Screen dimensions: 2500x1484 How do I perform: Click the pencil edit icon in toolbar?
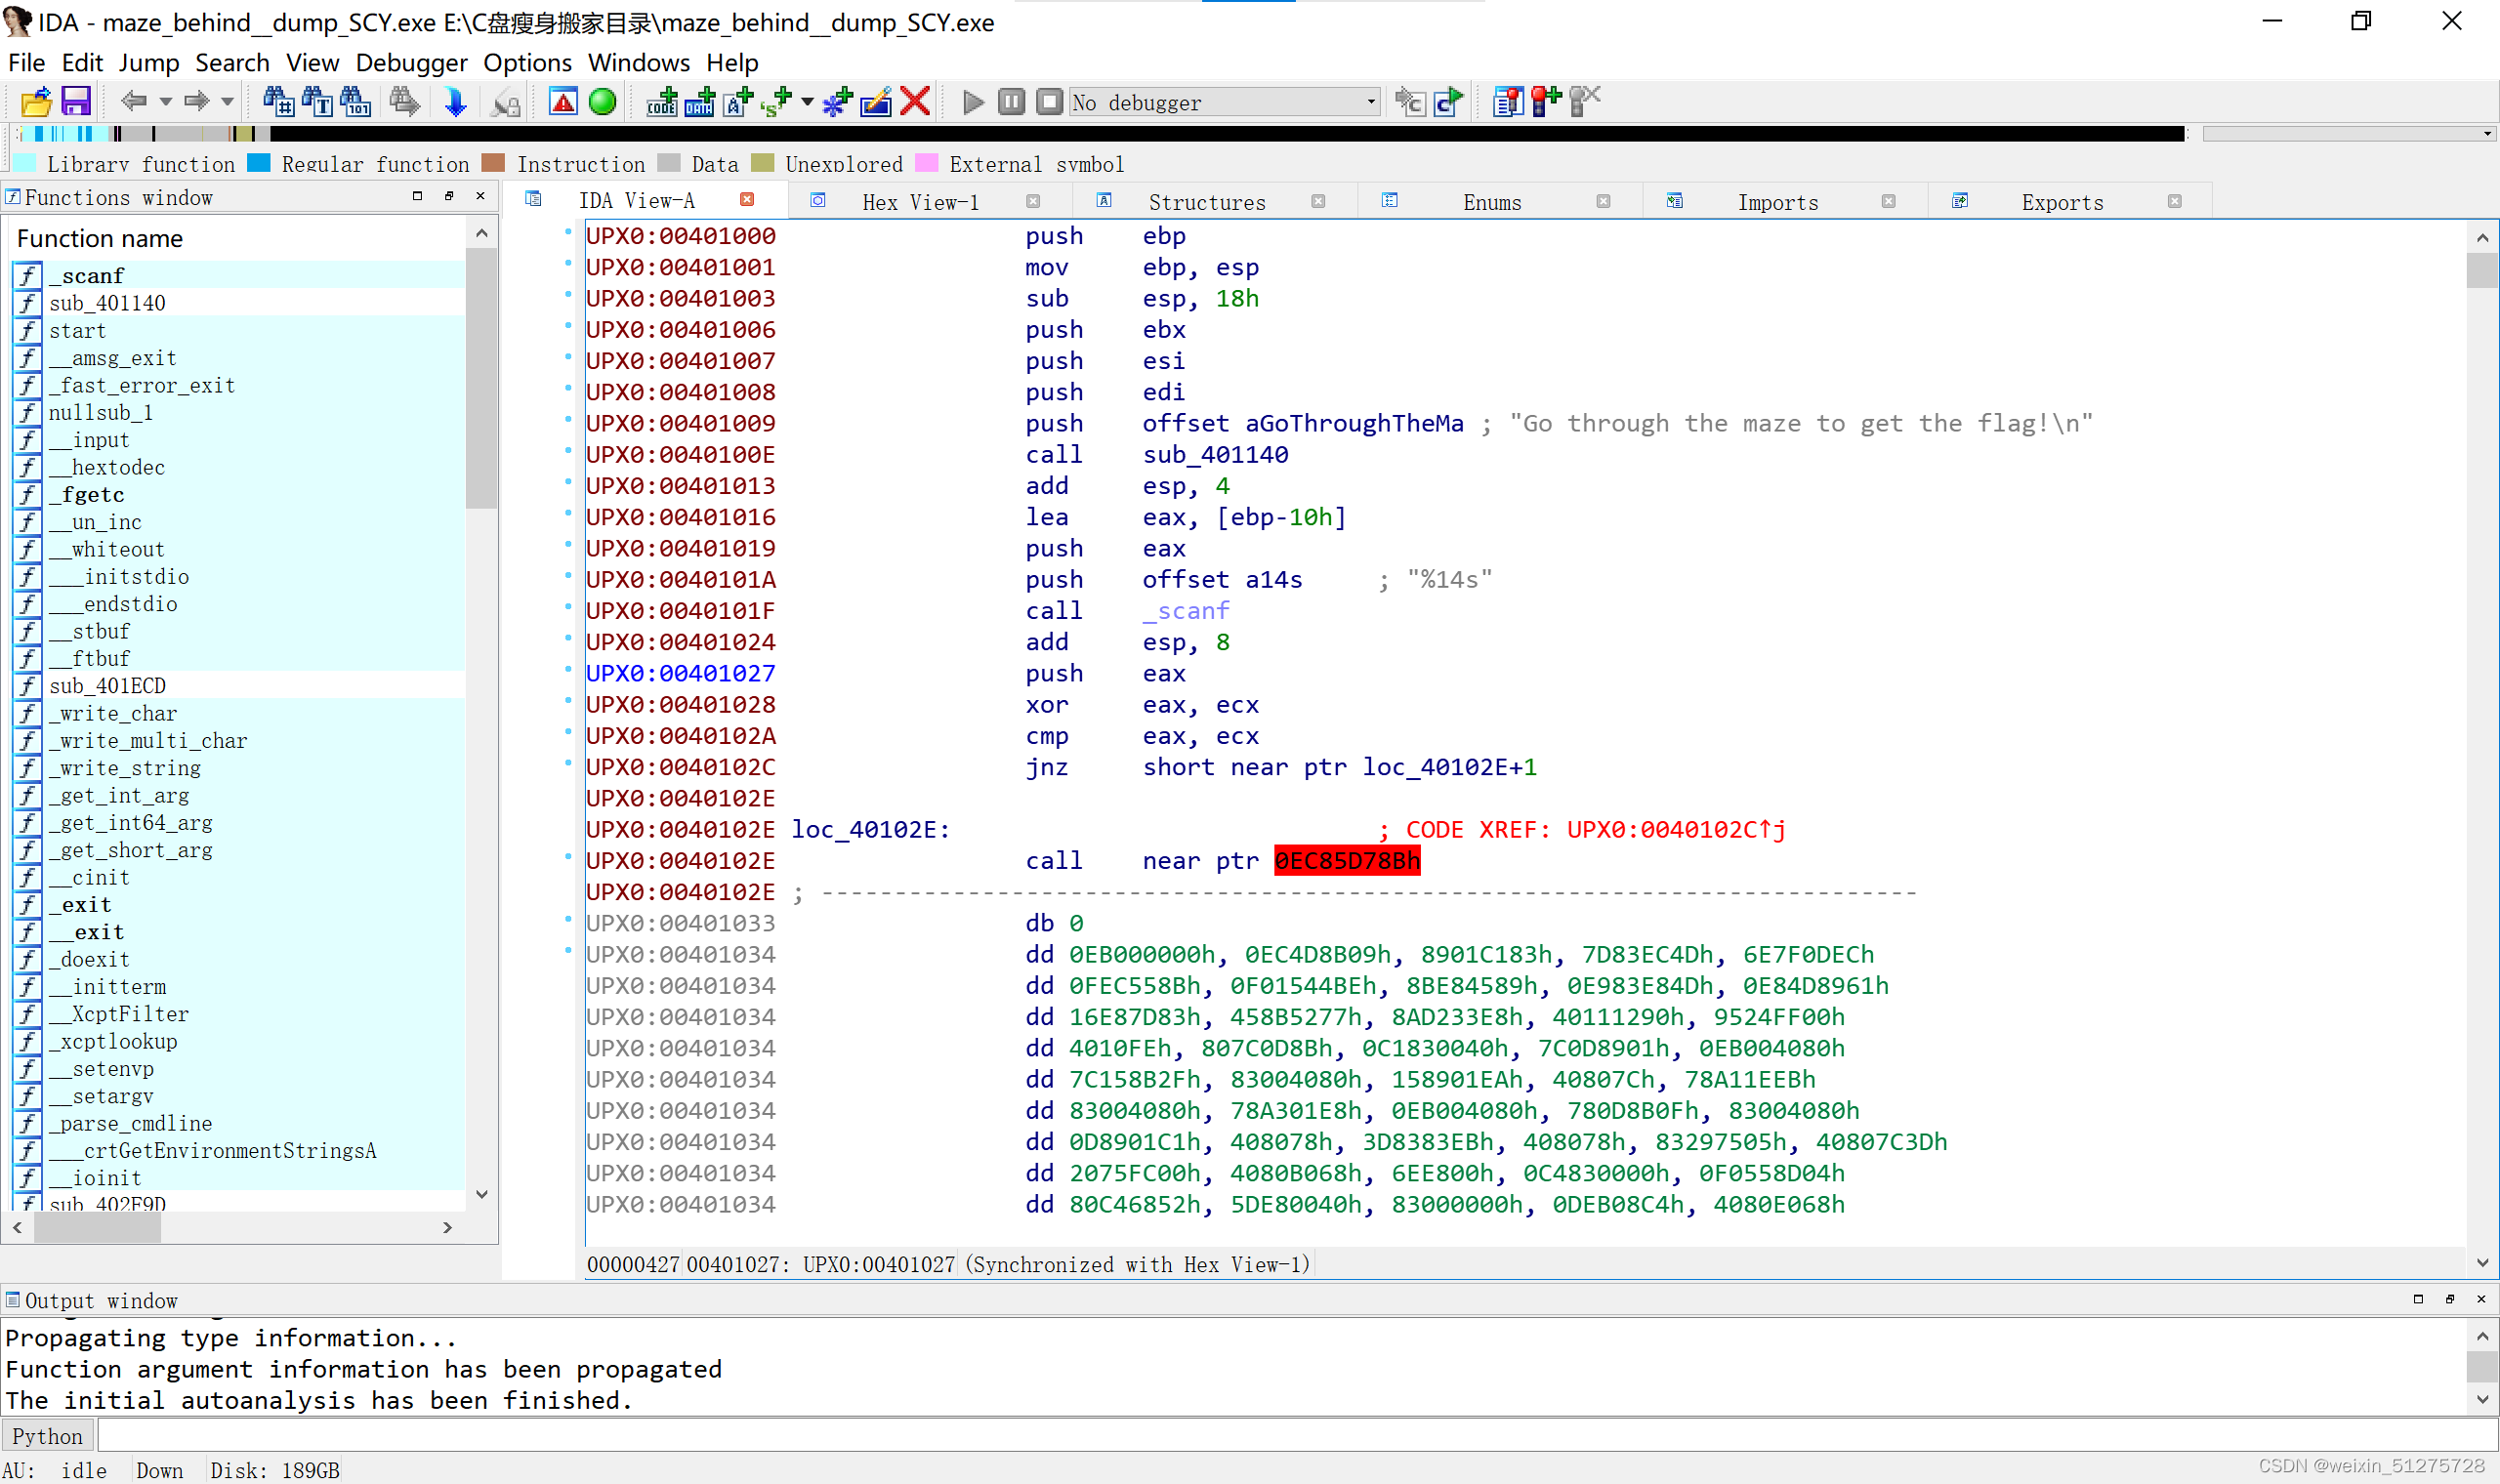click(x=876, y=101)
